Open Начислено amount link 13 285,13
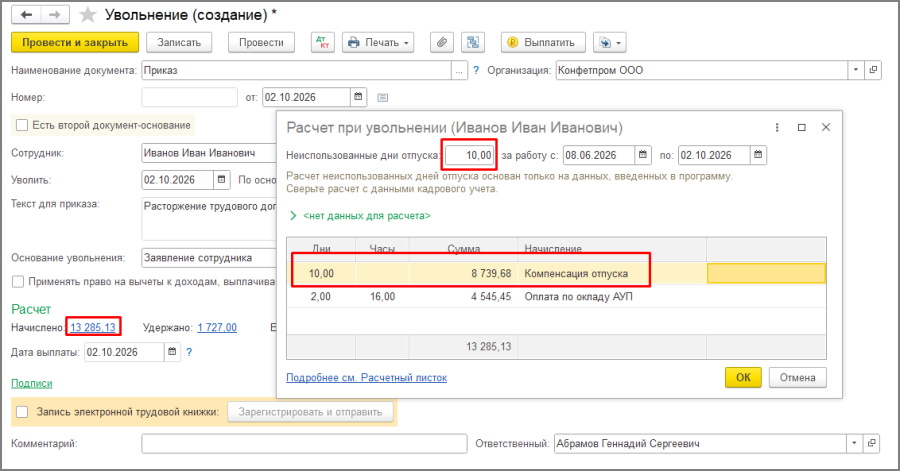Viewport: 900px width, 471px height. click(x=93, y=328)
